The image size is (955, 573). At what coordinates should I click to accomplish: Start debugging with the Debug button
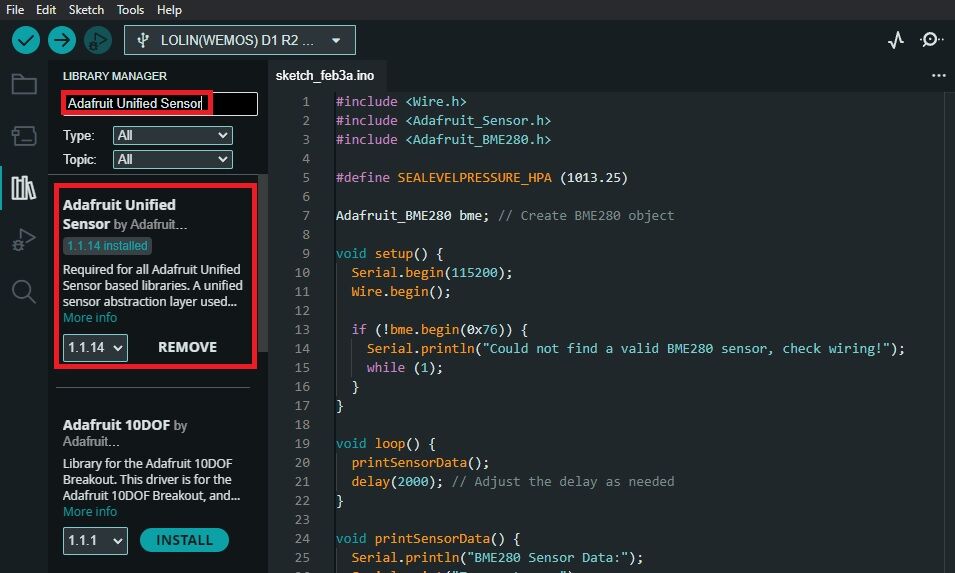(x=97, y=40)
